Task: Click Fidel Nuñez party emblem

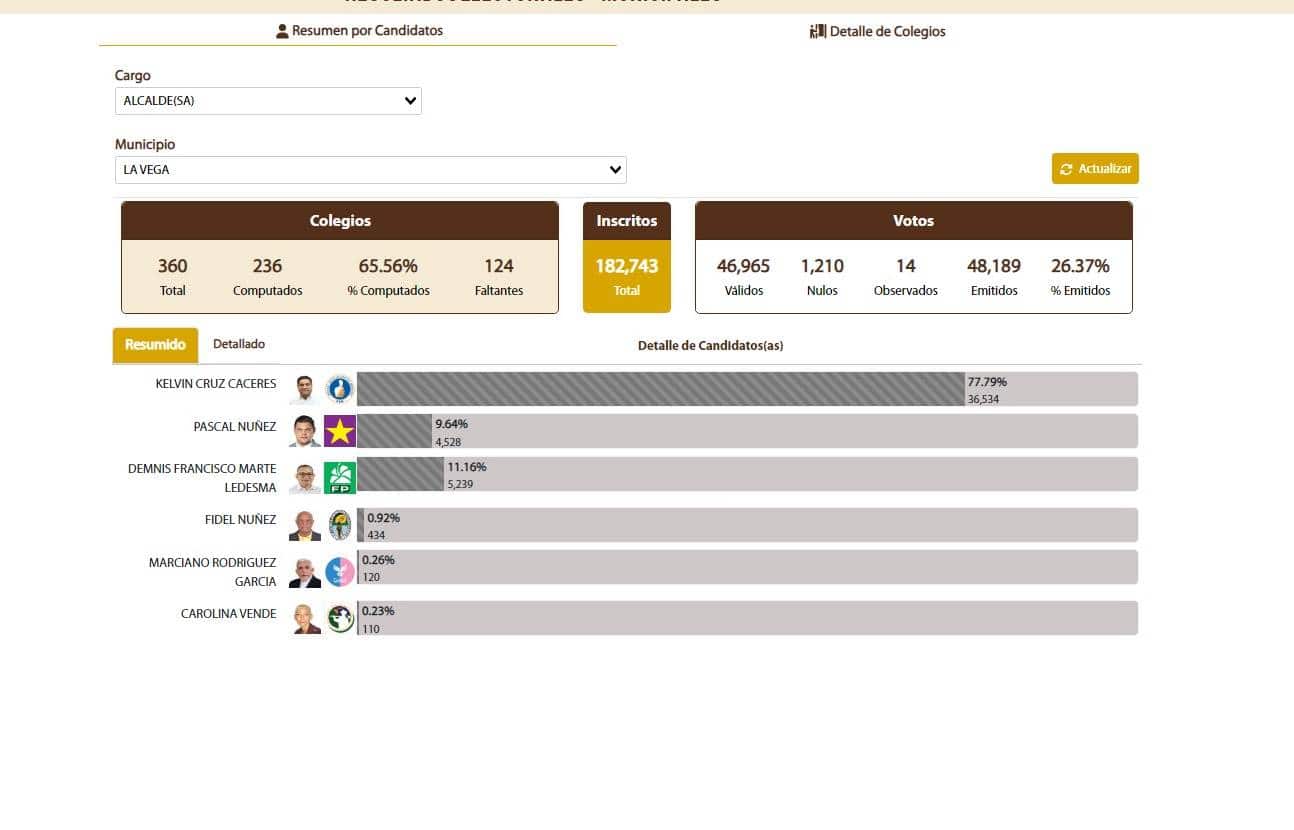Action: (x=340, y=525)
